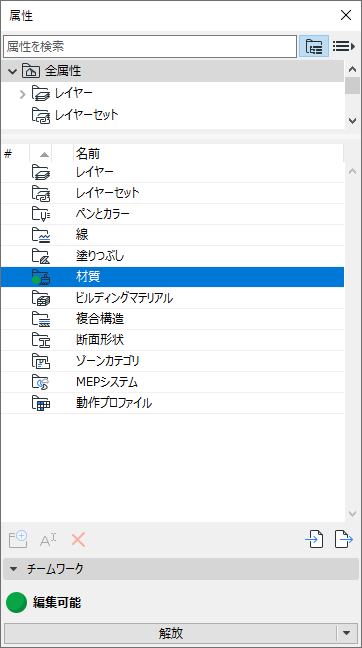Image resolution: width=362 pixels, height=648 pixels.
Task: Click the export attributes icon
Action: tap(344, 540)
